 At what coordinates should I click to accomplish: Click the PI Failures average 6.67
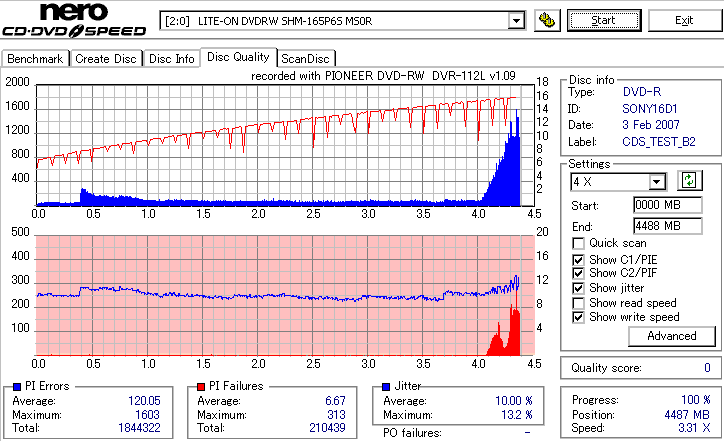click(x=335, y=401)
